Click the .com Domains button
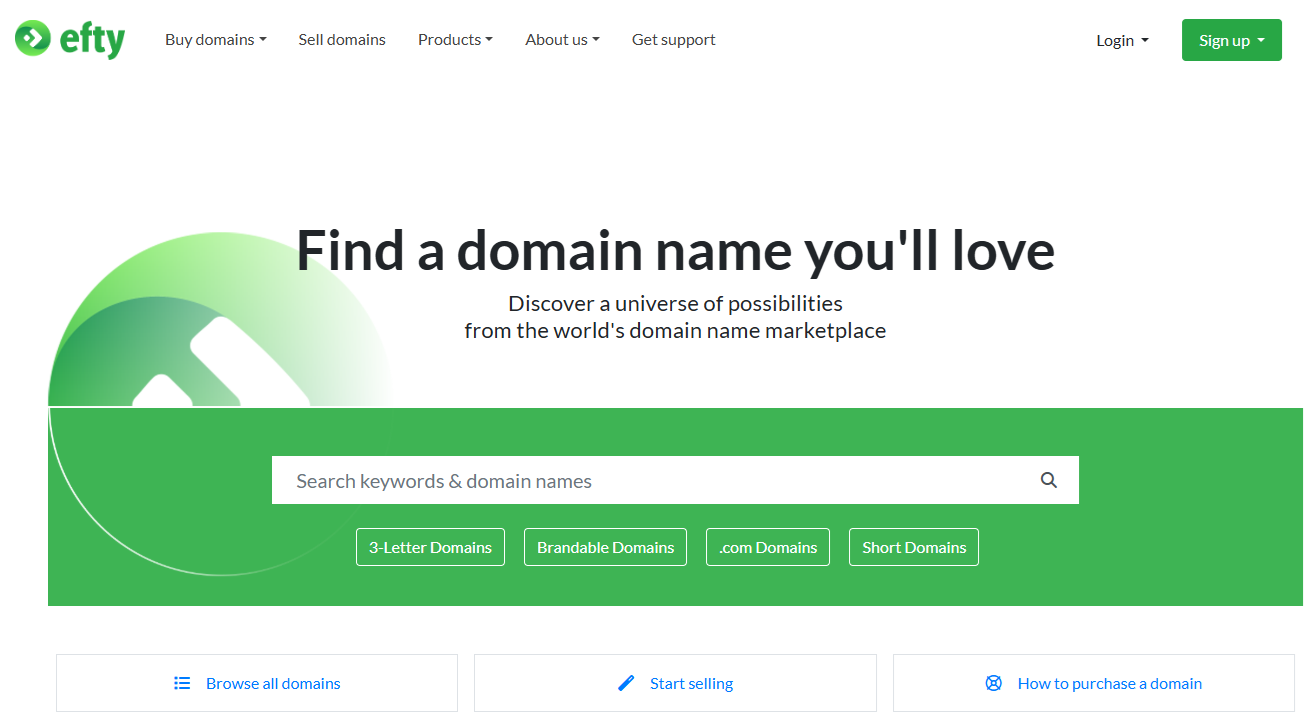The width and height of the screenshot is (1313, 721). click(x=767, y=547)
